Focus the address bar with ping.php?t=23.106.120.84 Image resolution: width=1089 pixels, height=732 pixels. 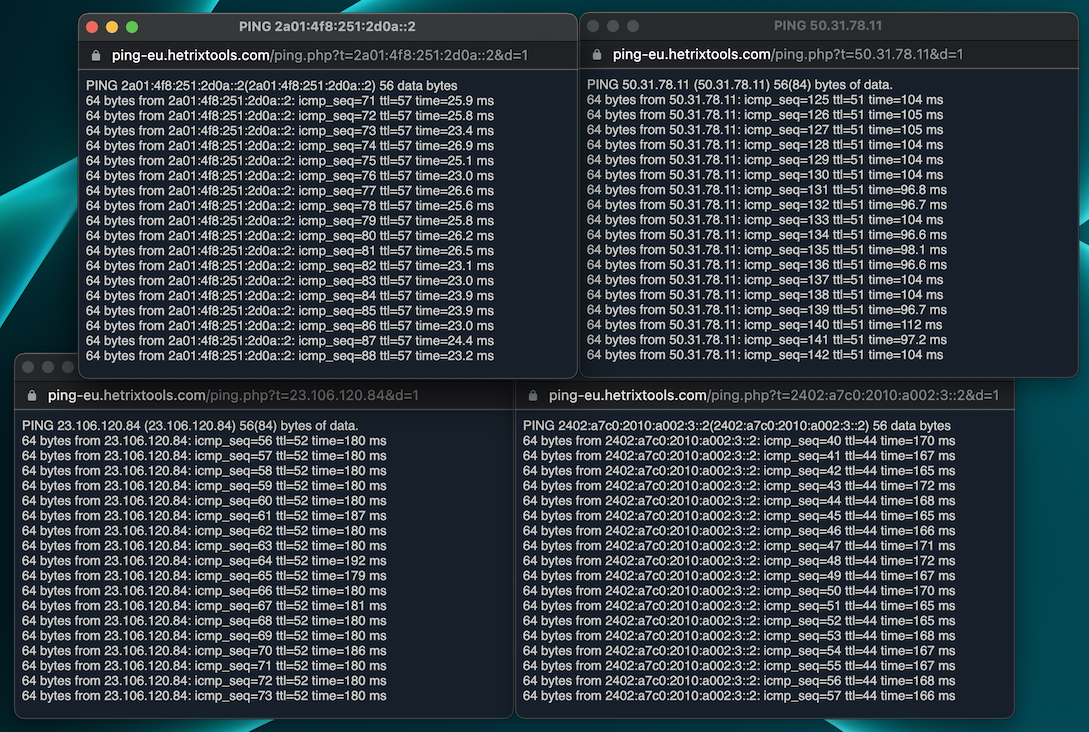pyautogui.click(x=233, y=395)
